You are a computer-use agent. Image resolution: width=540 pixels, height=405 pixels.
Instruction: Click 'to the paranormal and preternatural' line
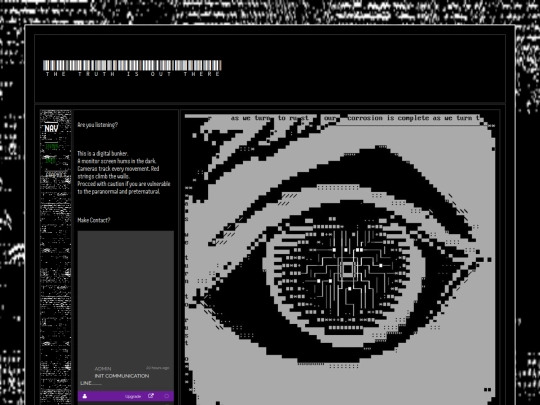tap(119, 191)
